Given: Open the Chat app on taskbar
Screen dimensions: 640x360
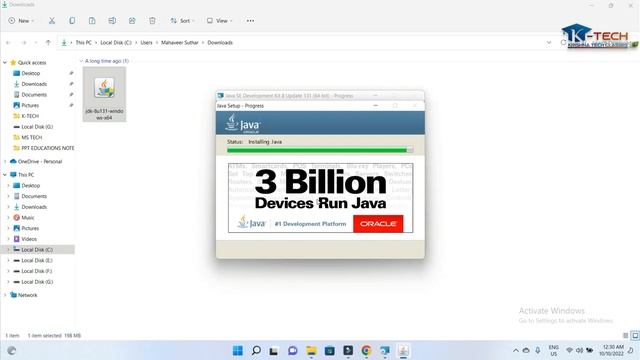Looking at the screenshot, I should click(293, 351).
